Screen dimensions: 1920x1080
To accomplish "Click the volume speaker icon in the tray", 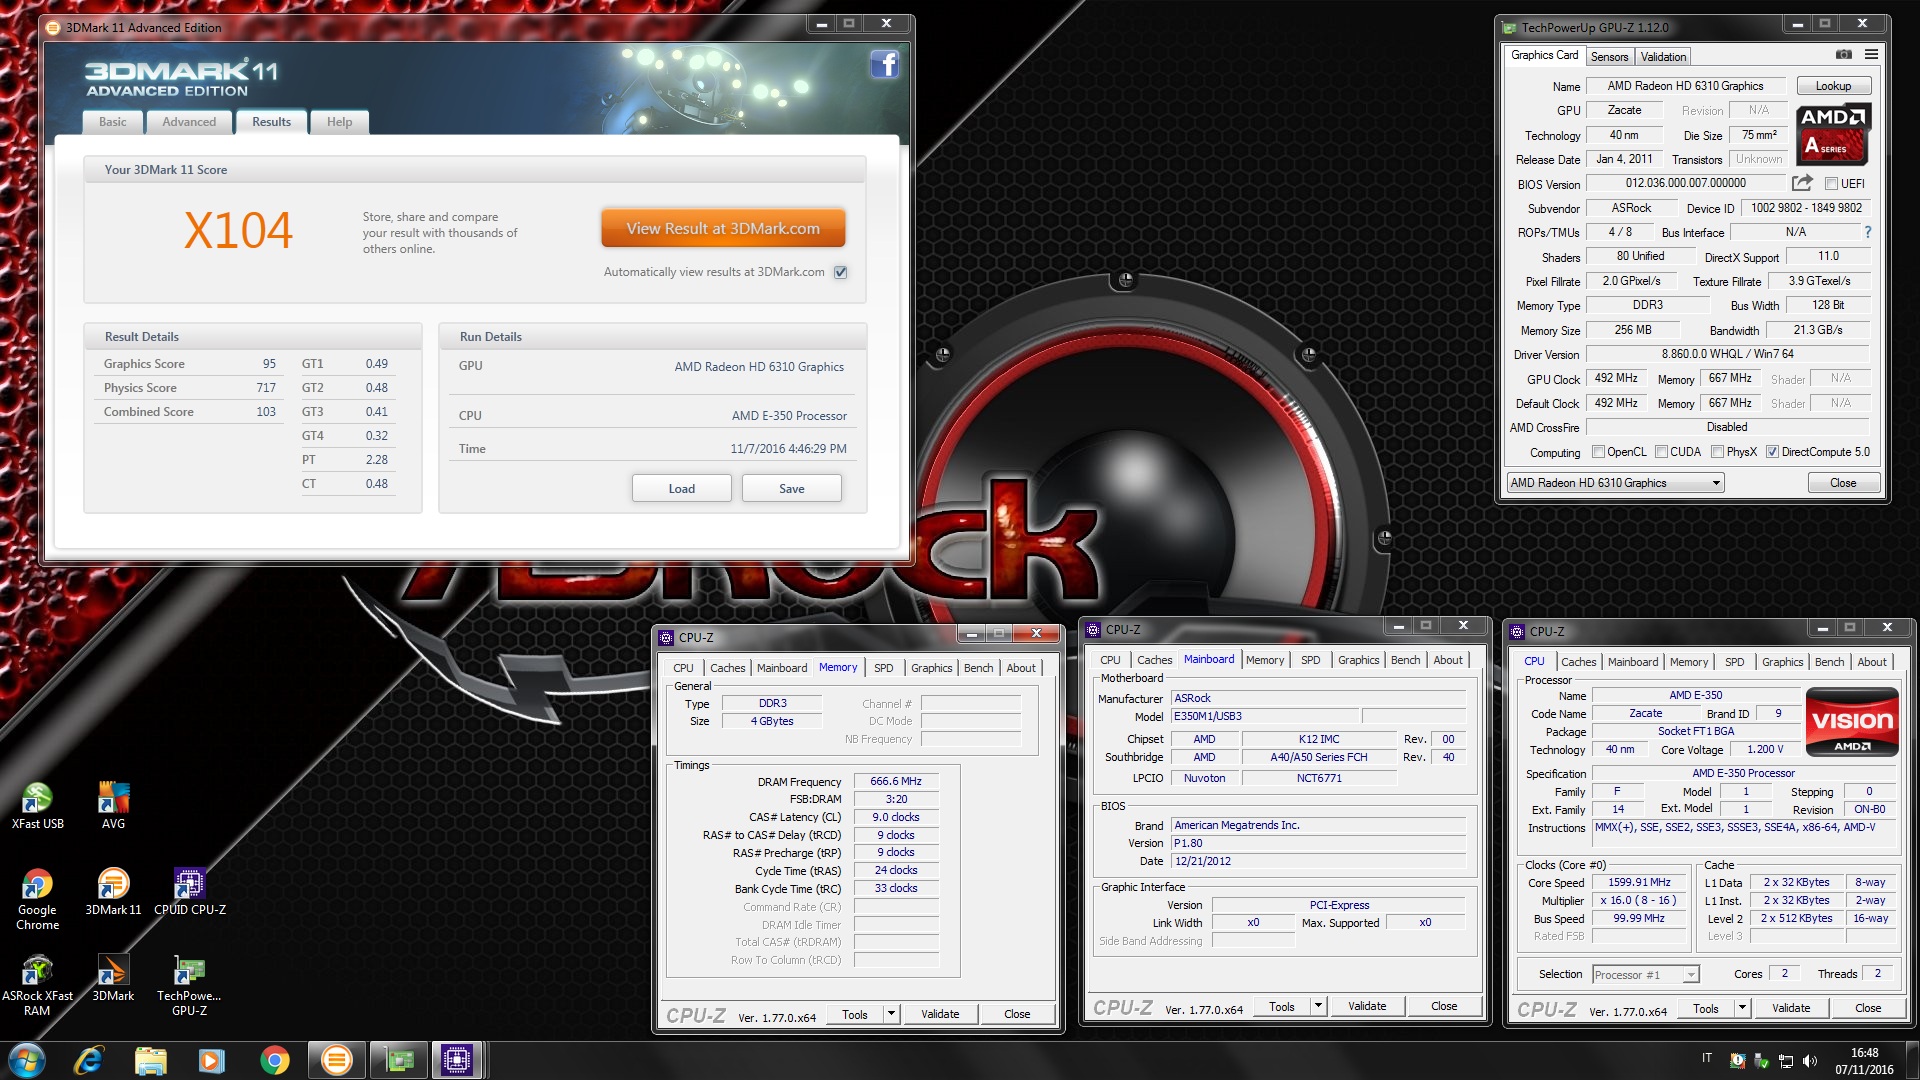I will coord(1809,1061).
